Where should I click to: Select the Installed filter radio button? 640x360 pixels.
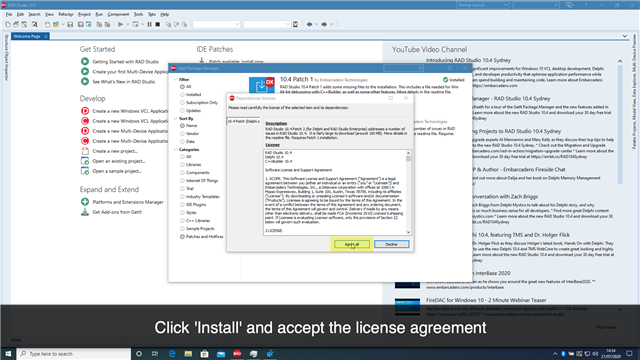tap(182, 95)
